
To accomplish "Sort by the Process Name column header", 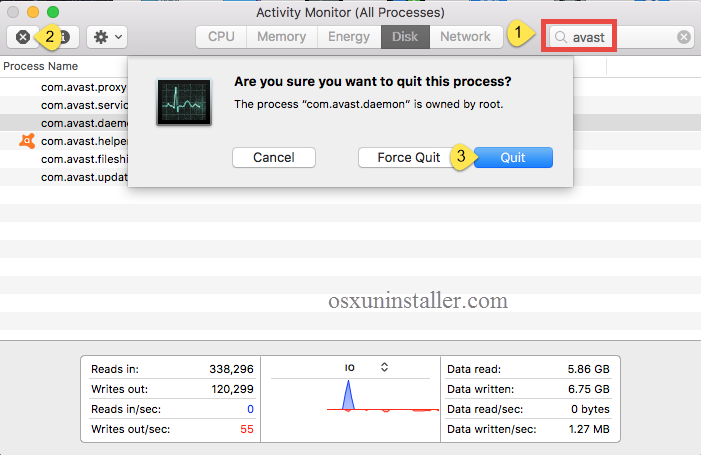I will point(41,66).
